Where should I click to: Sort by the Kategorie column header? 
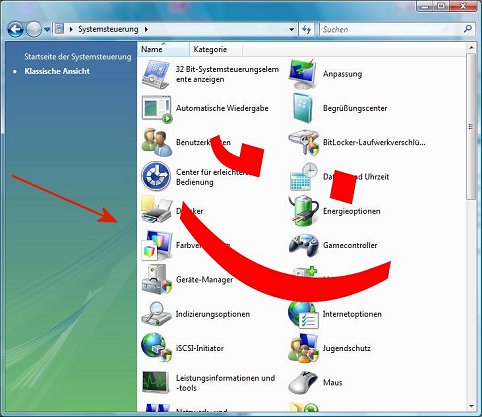216,49
